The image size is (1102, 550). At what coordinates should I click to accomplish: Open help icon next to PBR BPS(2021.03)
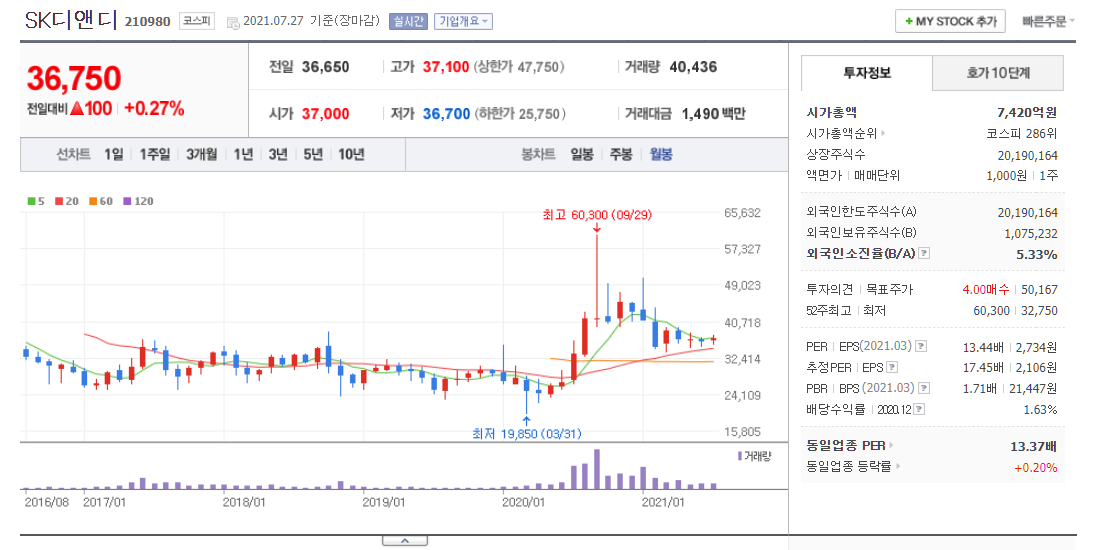pos(924,388)
